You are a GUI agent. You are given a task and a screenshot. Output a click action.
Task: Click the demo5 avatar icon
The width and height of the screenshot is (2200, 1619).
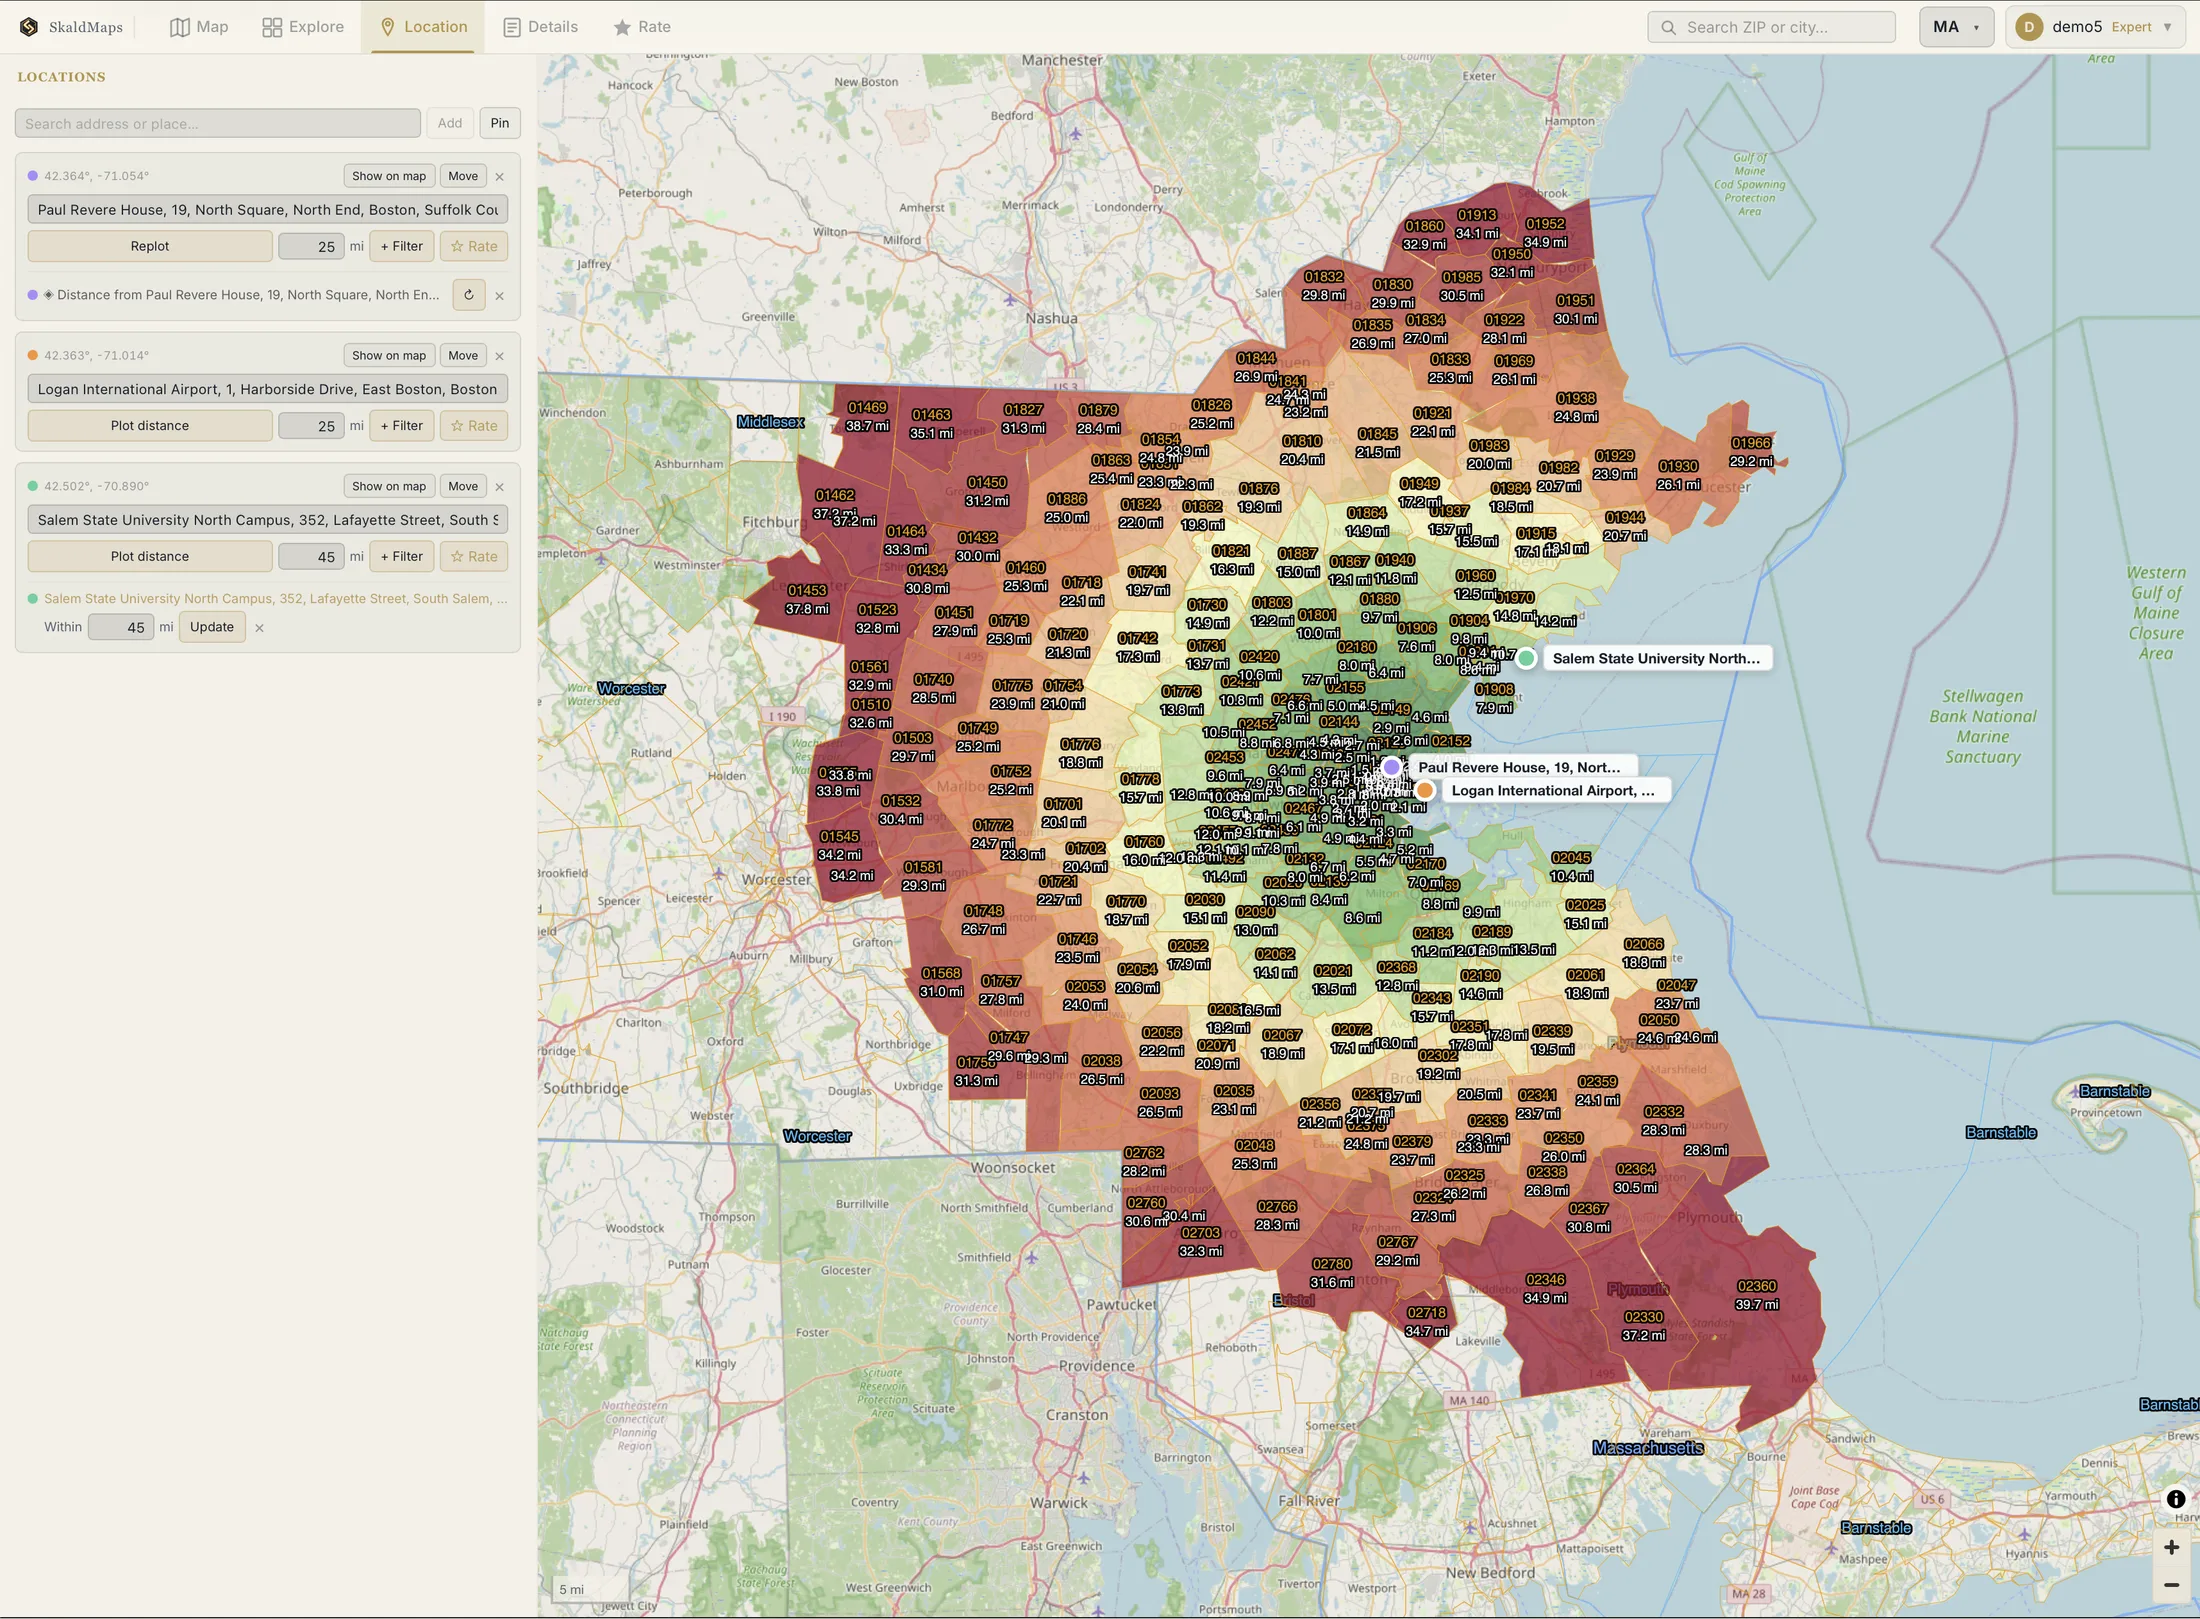2029,27
